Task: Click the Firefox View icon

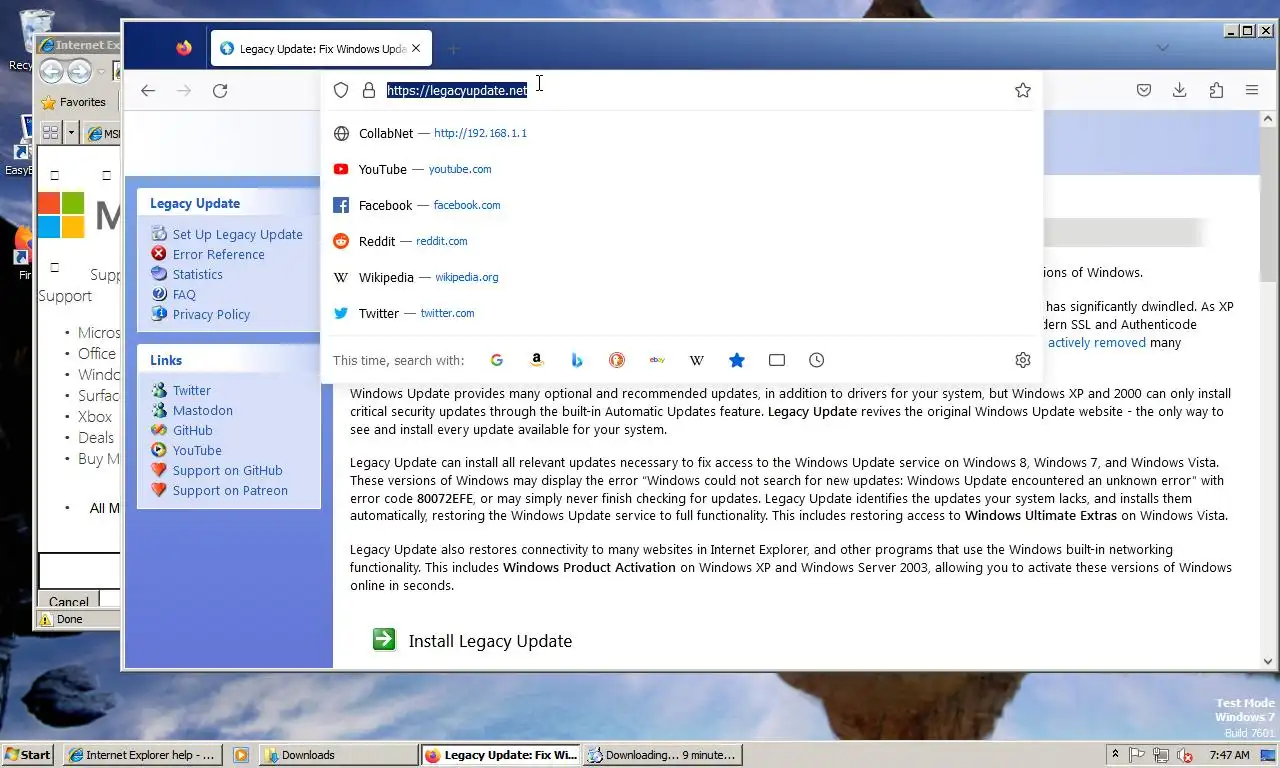Action: 184,48
